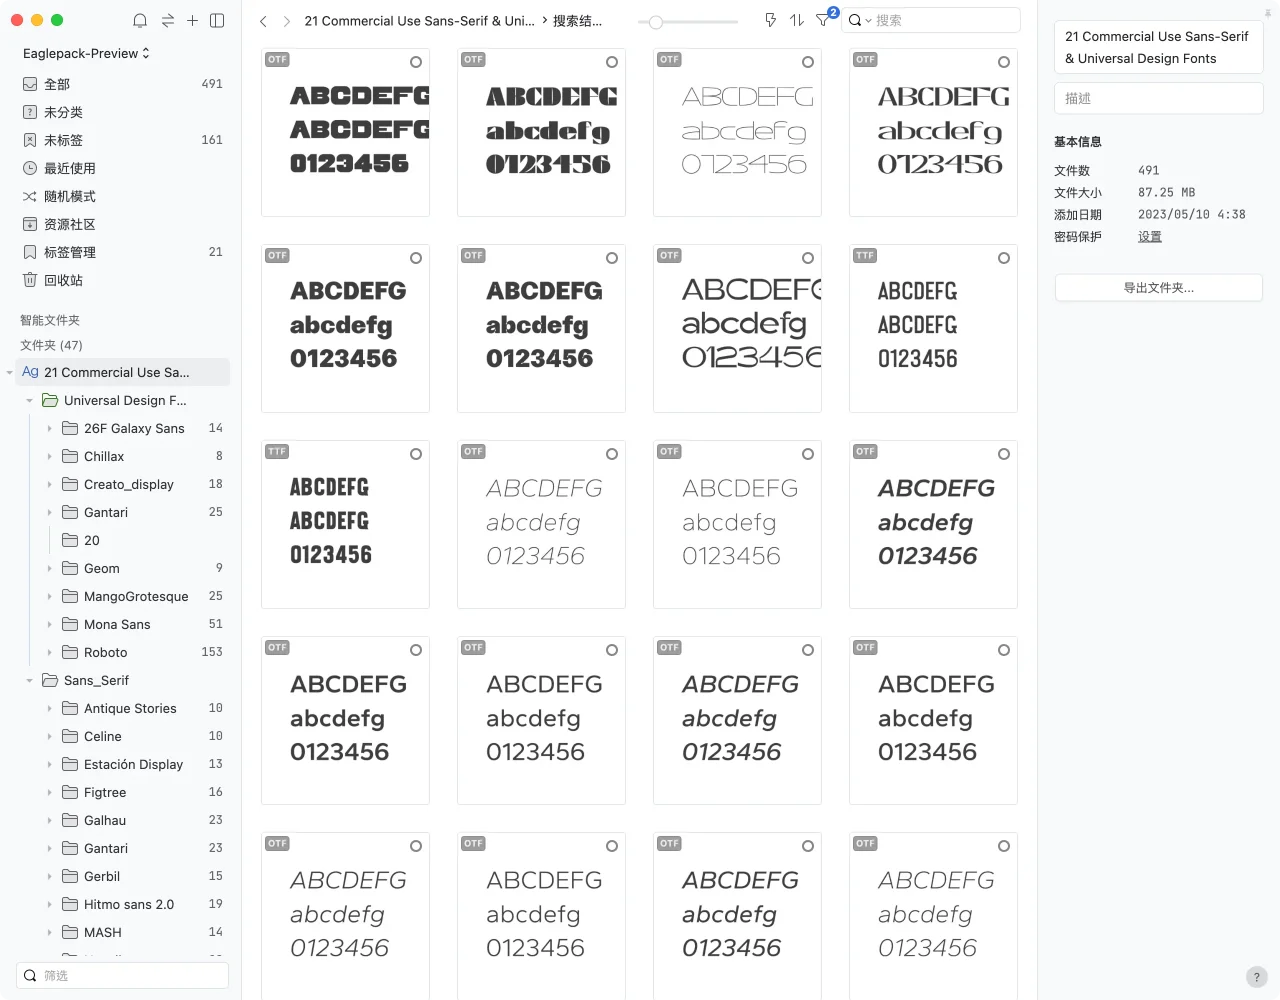This screenshot has height=1000, width=1280.
Task: Open the Eaglepack-Preview library dropdown
Action: pos(86,53)
